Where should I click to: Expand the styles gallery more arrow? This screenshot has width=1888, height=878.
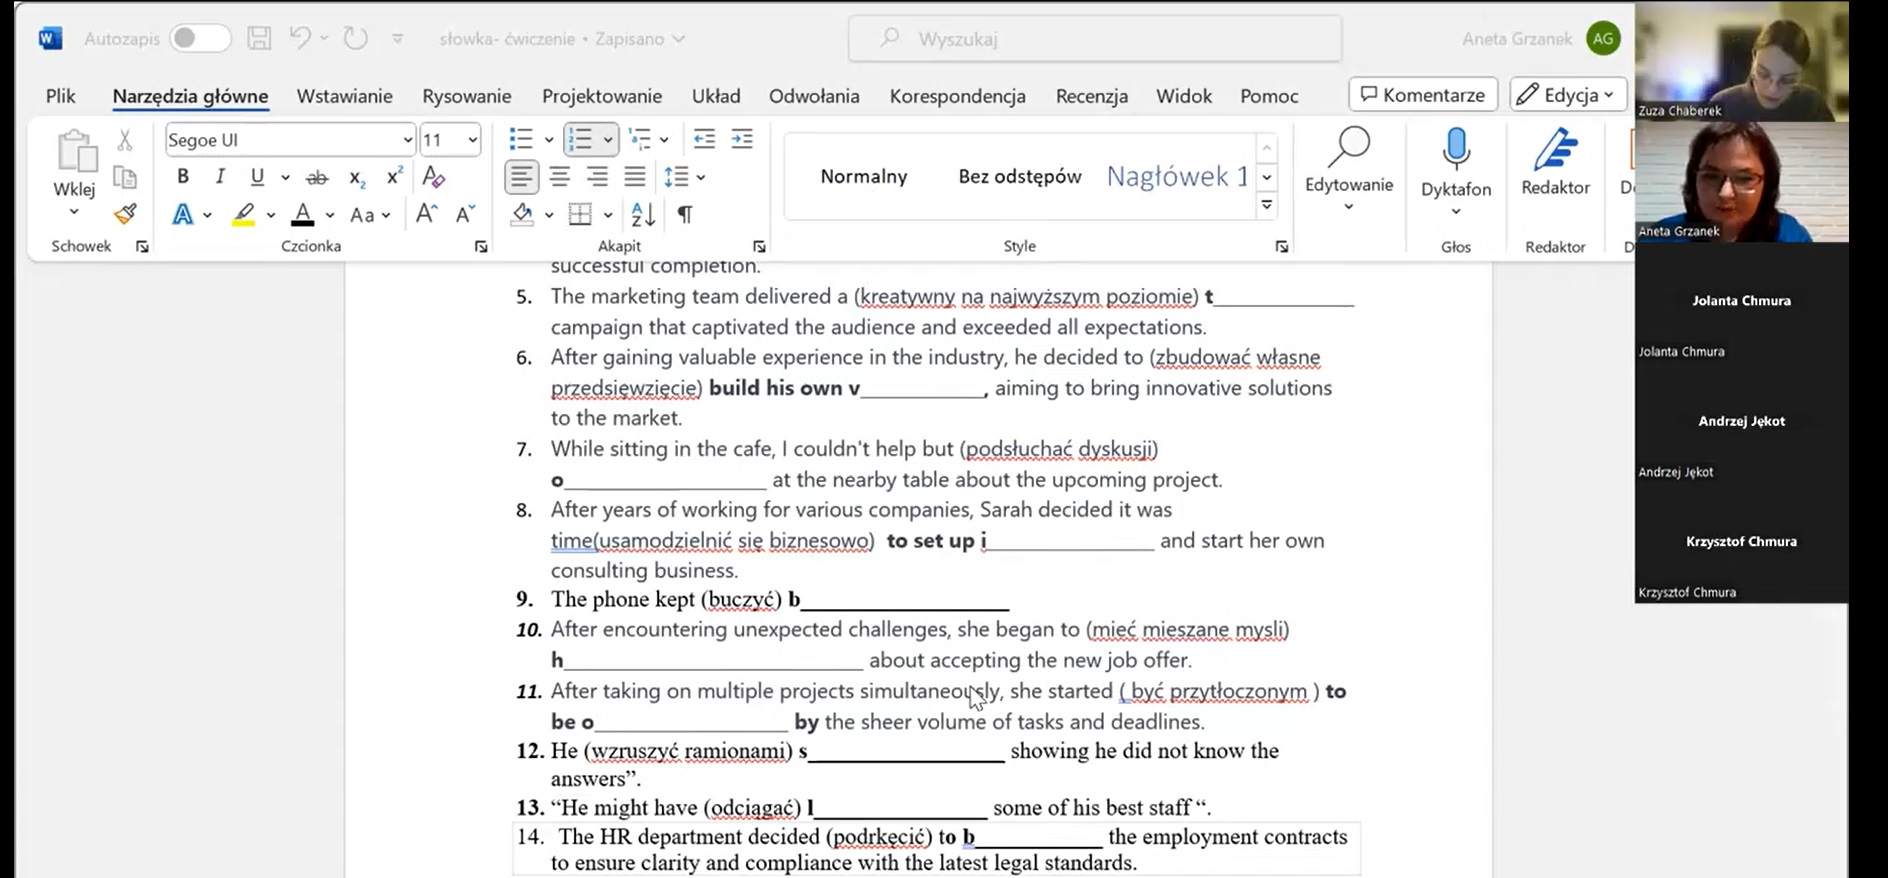pos(1267,205)
